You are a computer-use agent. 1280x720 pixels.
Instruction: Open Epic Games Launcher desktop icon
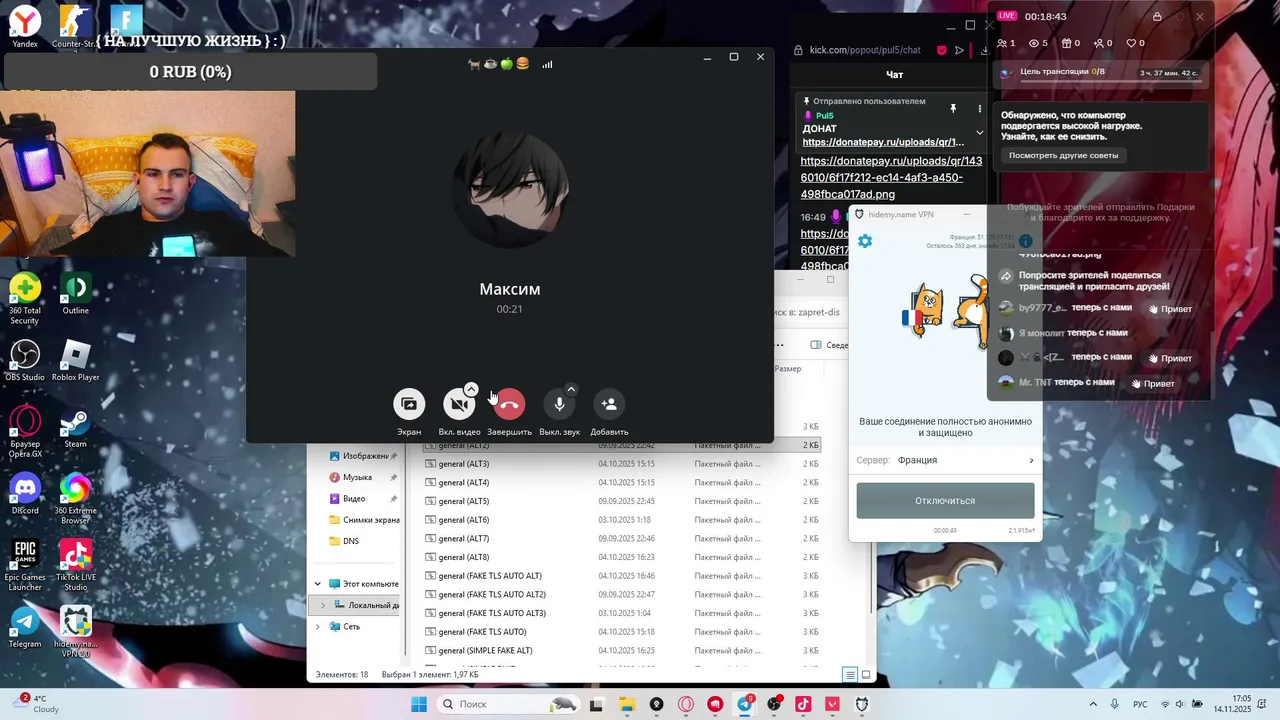(x=25, y=565)
